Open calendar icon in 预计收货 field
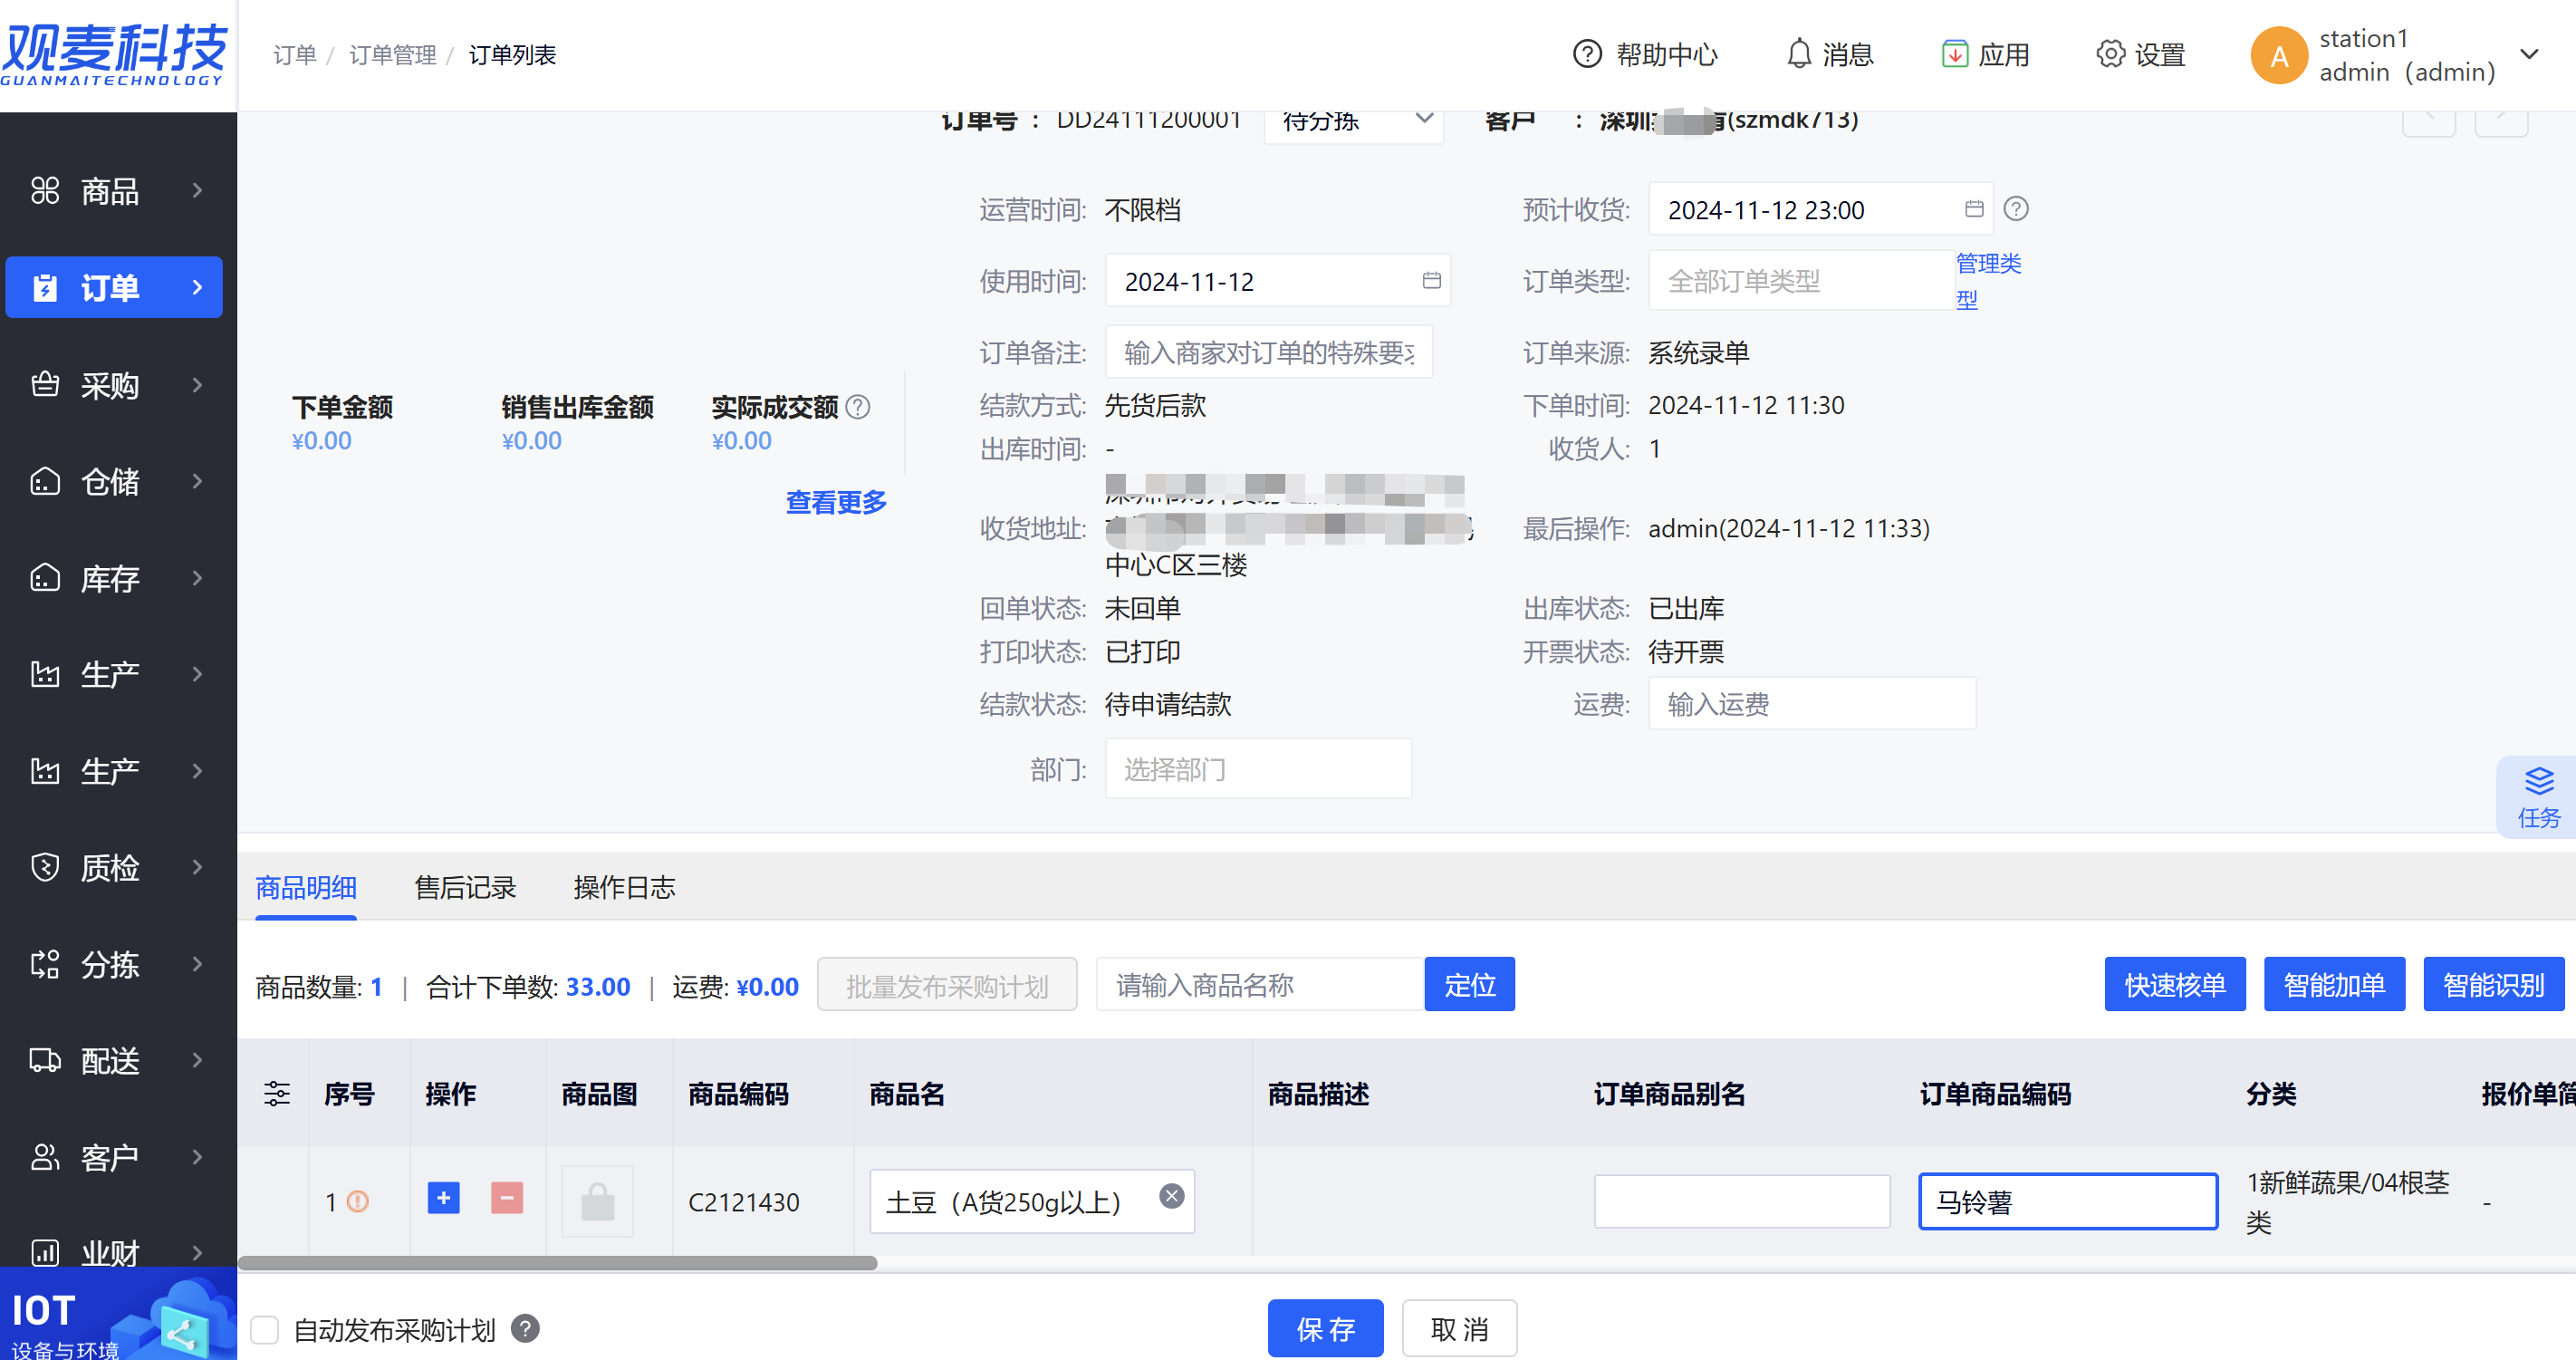 pos(1973,209)
